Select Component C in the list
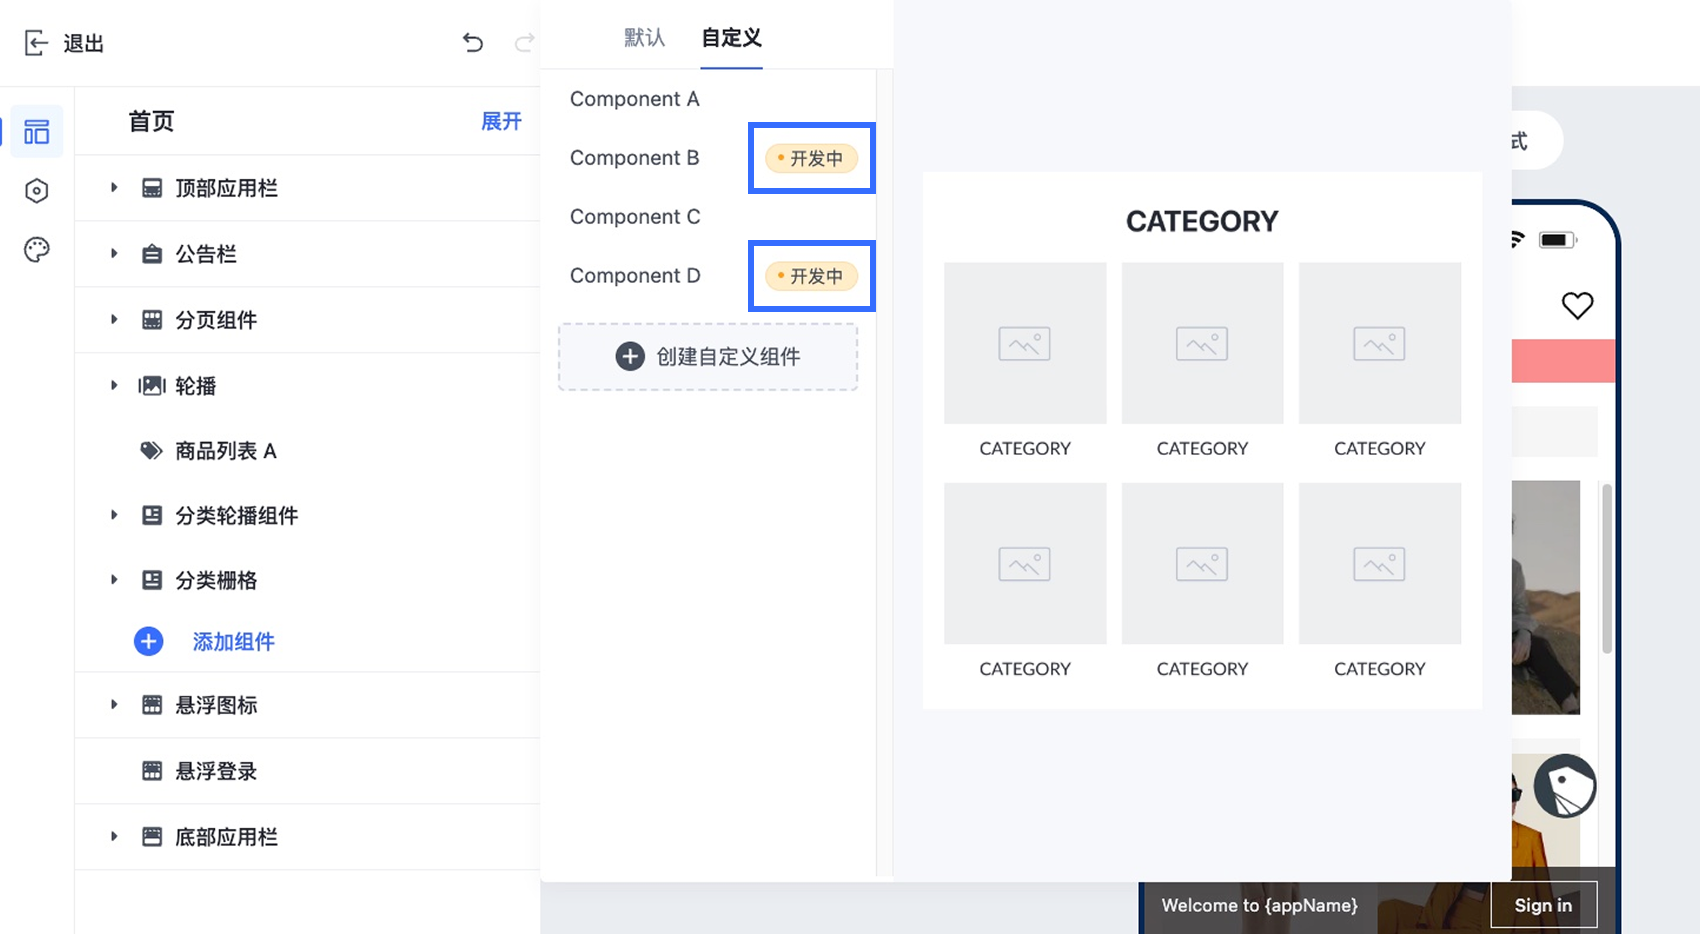This screenshot has width=1700, height=934. (635, 217)
